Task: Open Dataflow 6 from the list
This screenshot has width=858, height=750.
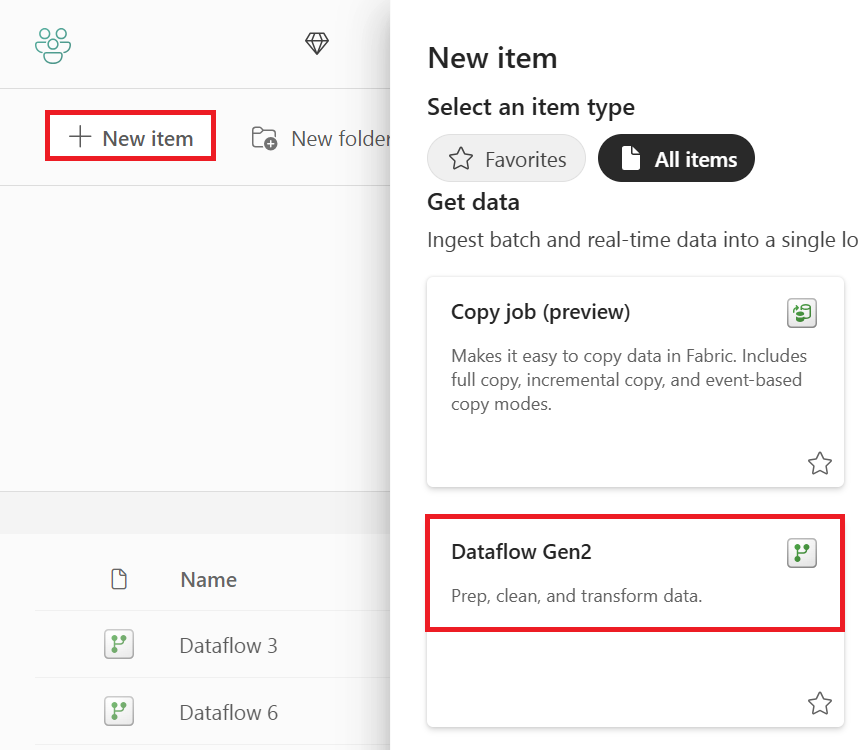Action: (228, 713)
